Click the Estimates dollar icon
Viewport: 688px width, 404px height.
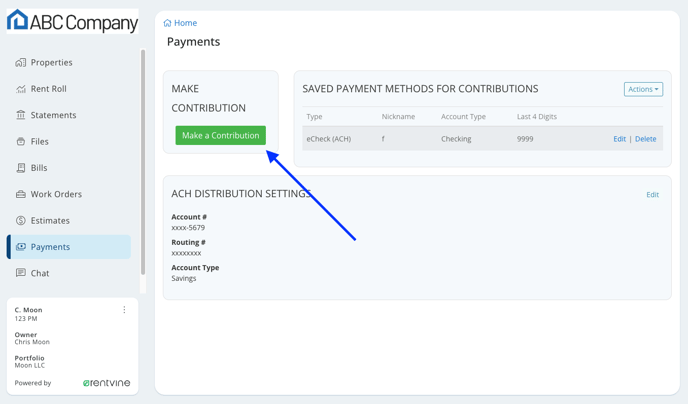coord(21,220)
